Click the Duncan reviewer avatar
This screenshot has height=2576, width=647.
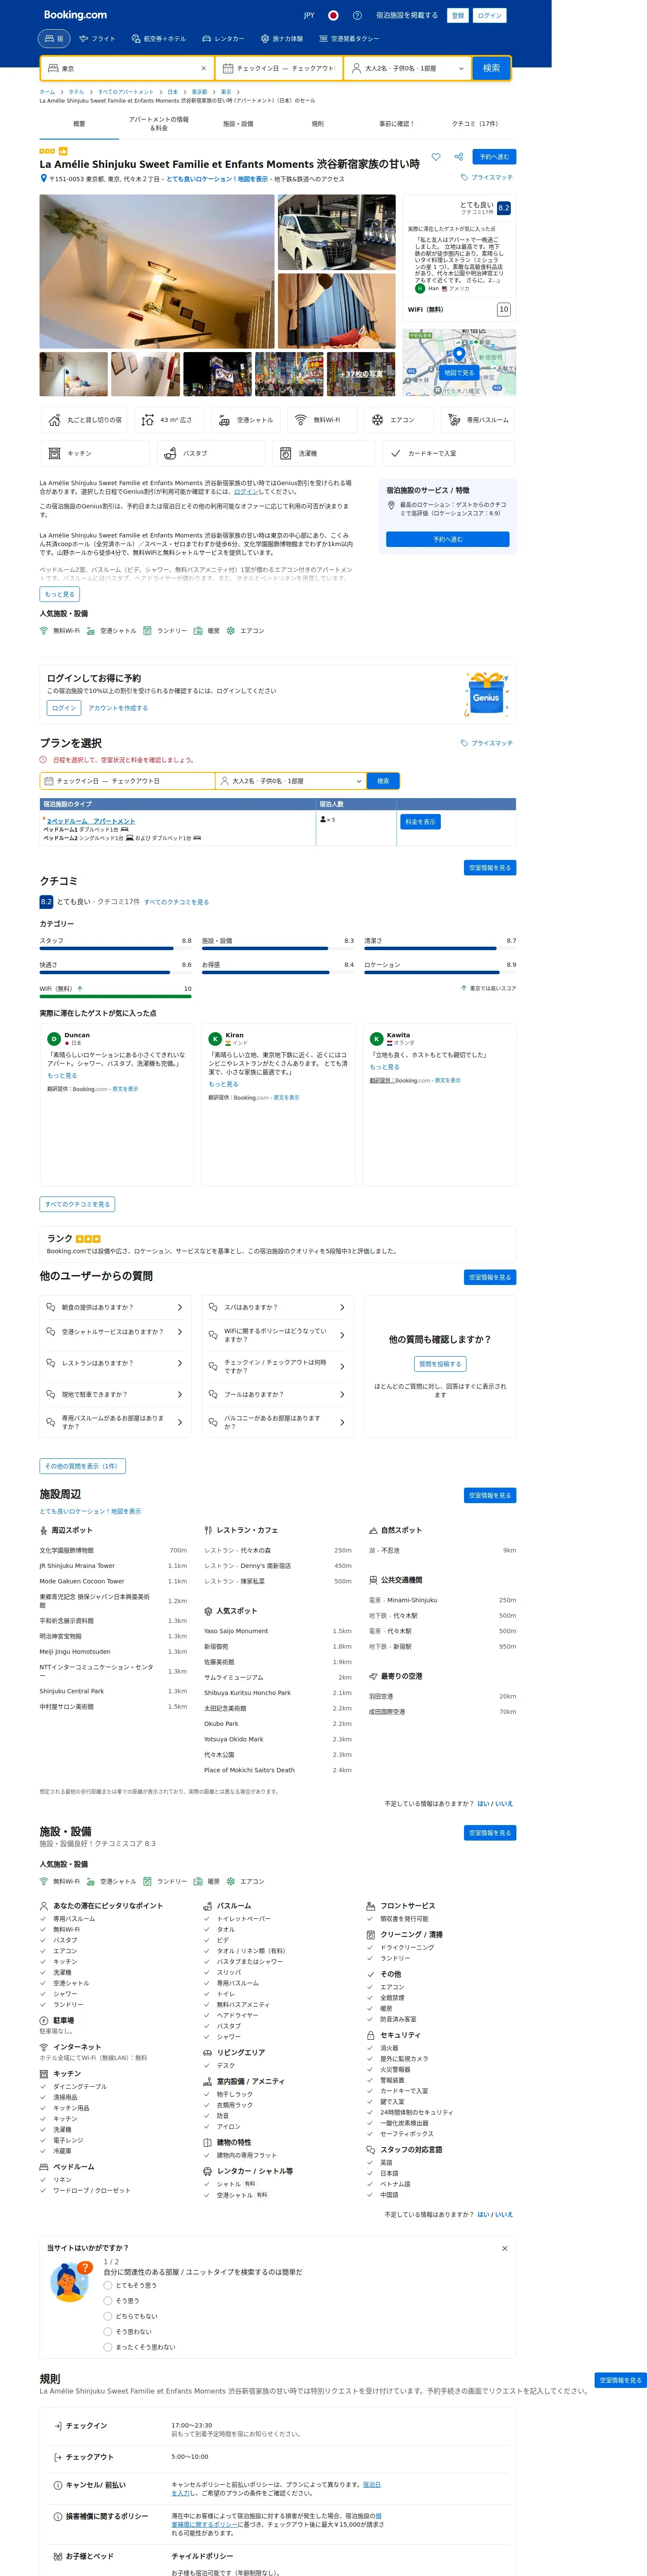tap(54, 1039)
